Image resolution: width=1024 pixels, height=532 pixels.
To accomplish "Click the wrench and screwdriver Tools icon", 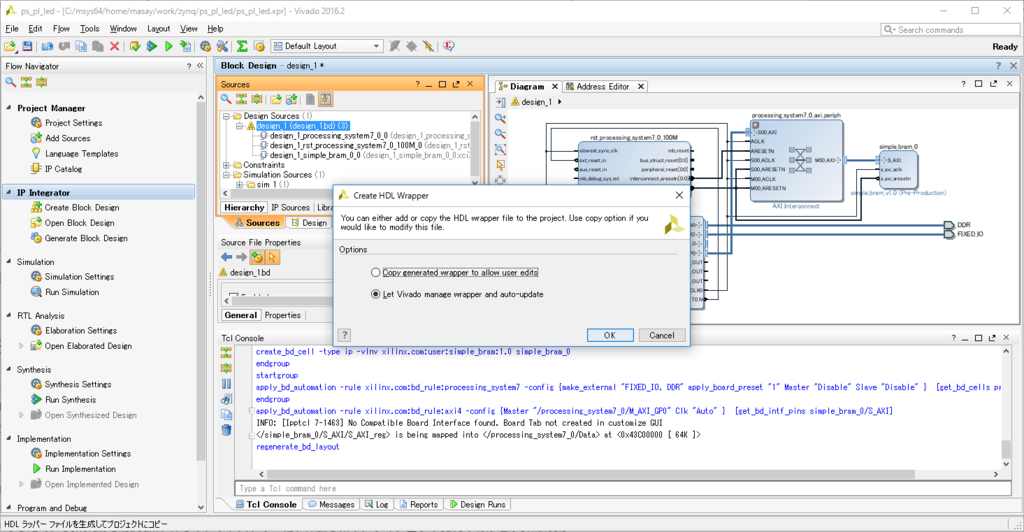I will (x=223, y=46).
